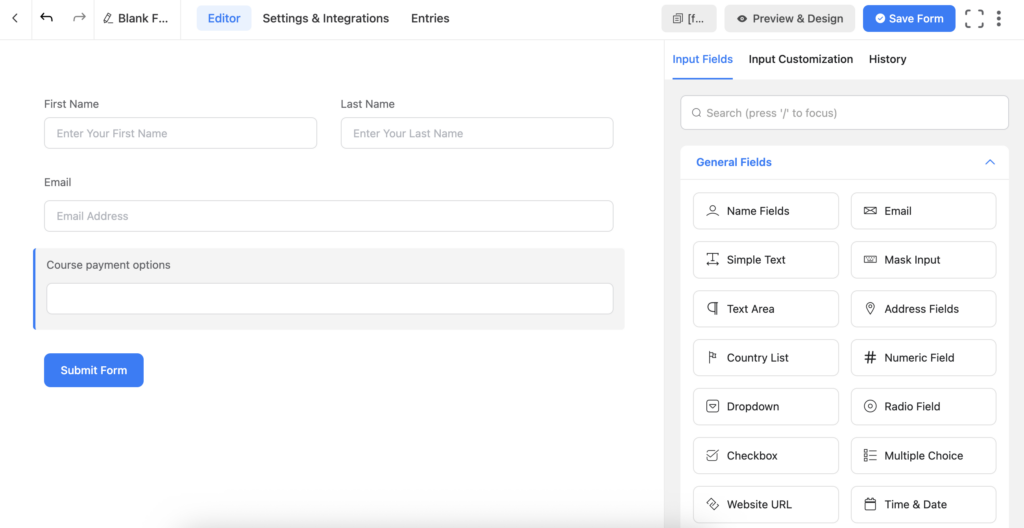Screen dimensions: 1024x528
Task: Copy the form shortcode button
Action: tap(688, 19)
